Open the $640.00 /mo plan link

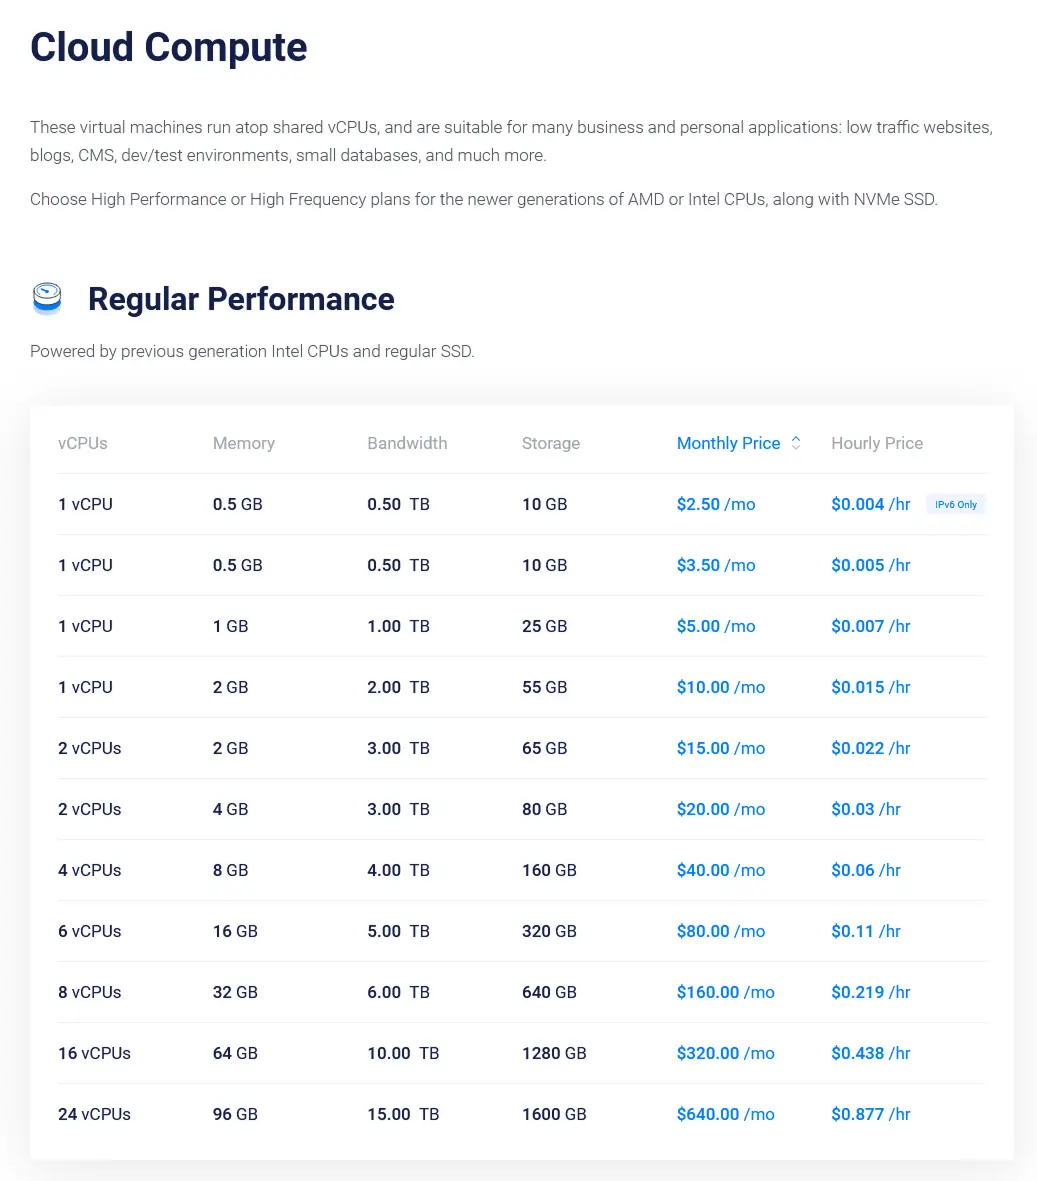[x=725, y=1114]
